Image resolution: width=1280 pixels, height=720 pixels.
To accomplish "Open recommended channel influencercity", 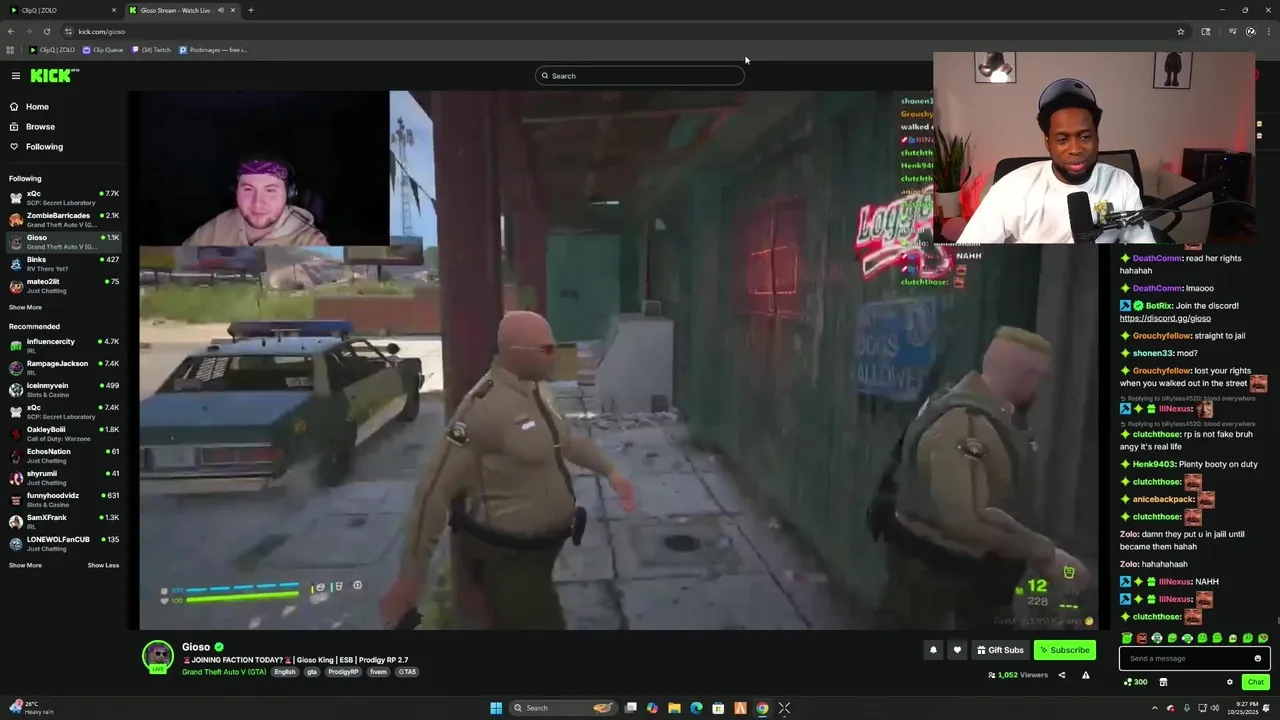I will [64, 346].
